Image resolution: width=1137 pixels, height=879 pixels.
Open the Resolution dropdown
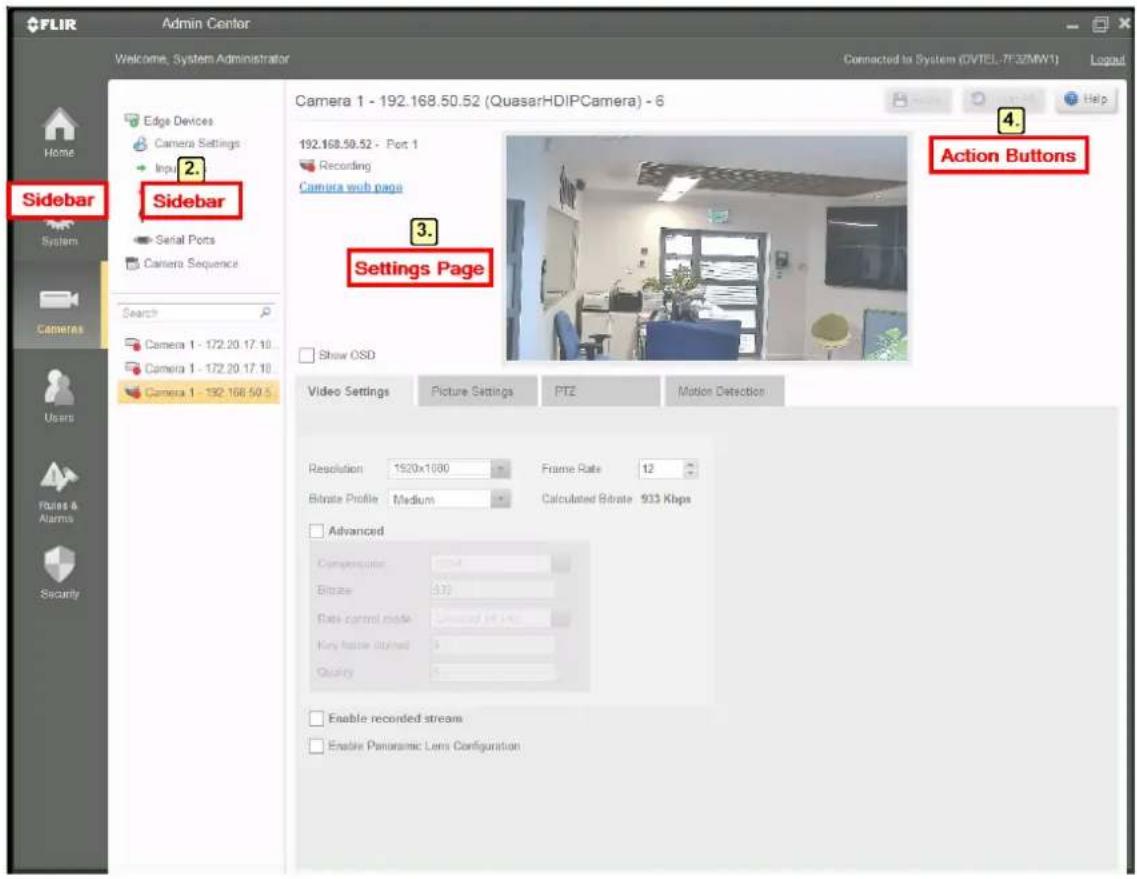[x=450, y=469]
